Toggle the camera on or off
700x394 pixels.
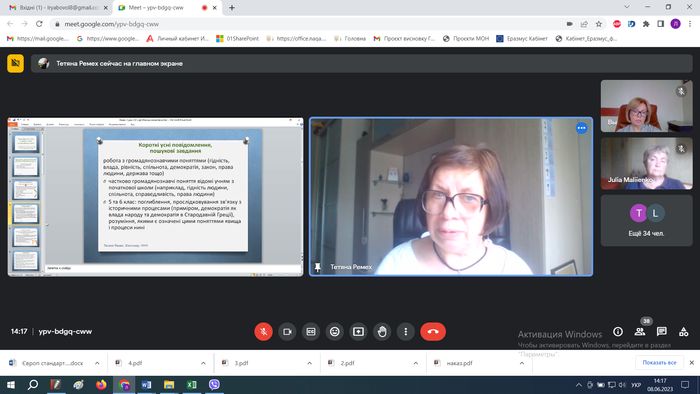coord(287,332)
